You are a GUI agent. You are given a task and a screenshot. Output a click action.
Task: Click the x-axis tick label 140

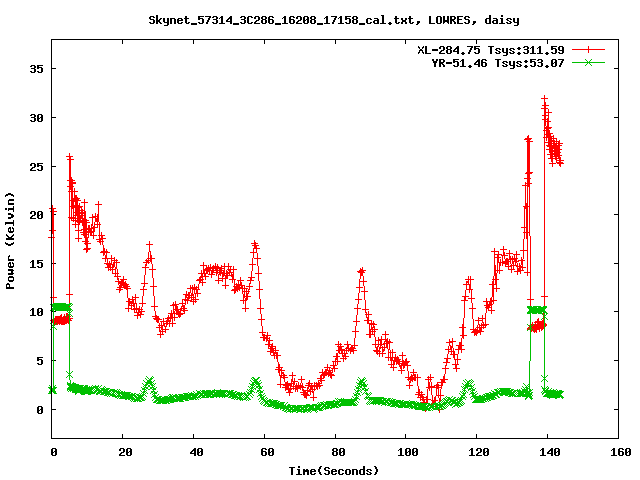click(550, 452)
